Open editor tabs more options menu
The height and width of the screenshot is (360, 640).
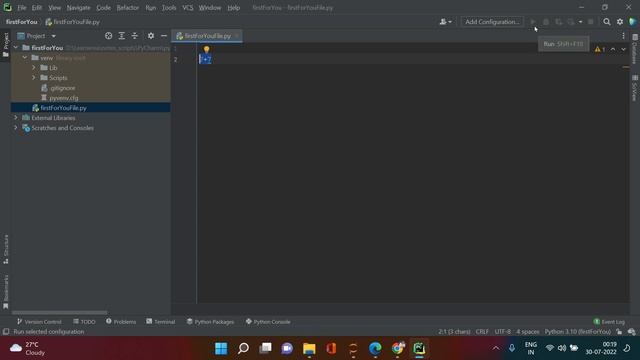tap(623, 36)
